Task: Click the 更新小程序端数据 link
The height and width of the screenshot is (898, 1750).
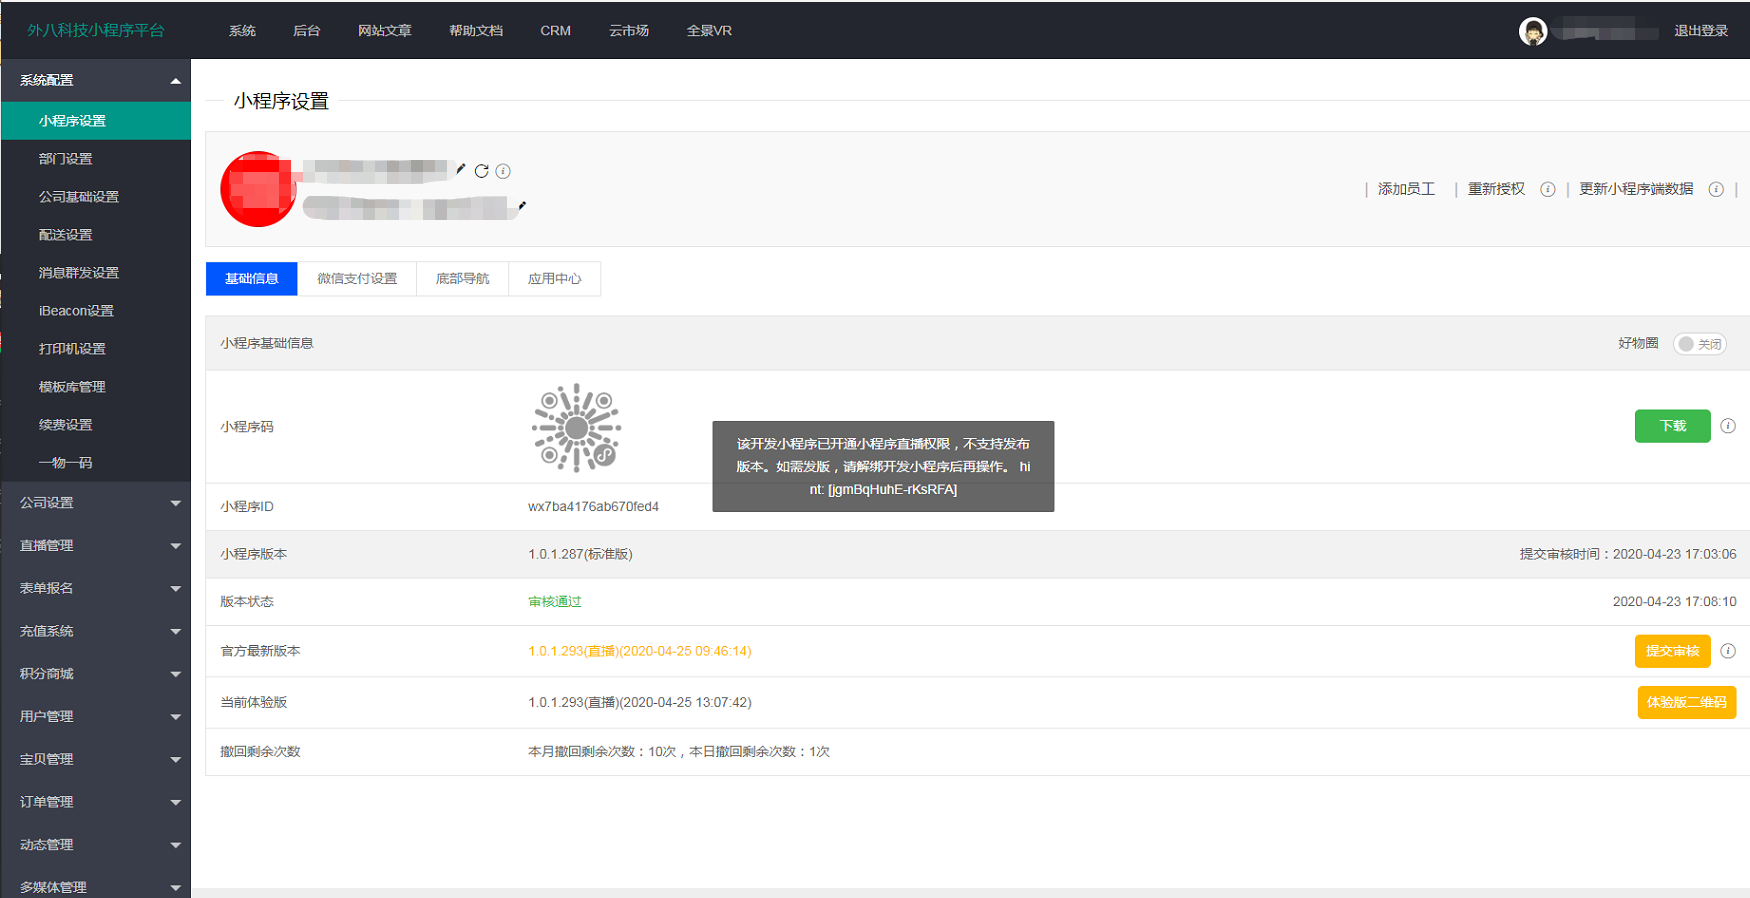Action: coord(1636,189)
